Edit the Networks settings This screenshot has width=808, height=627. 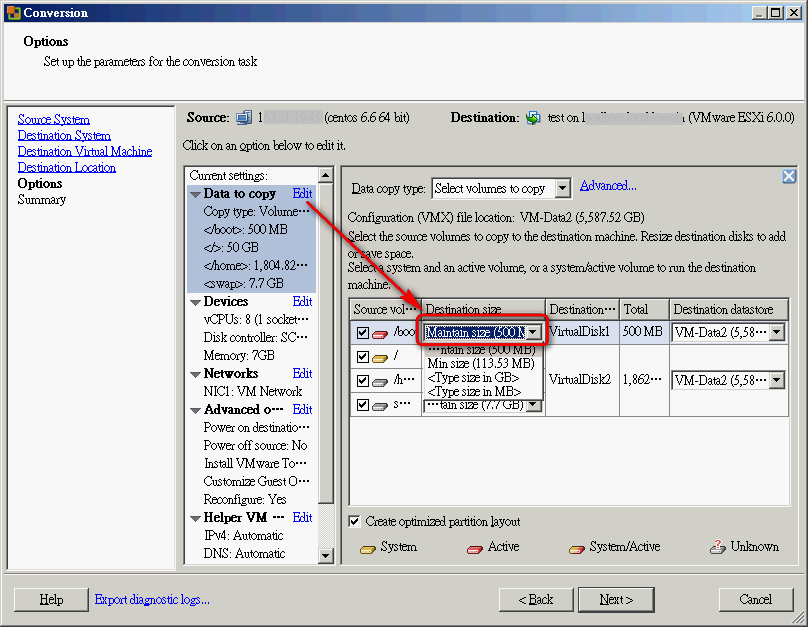point(302,374)
